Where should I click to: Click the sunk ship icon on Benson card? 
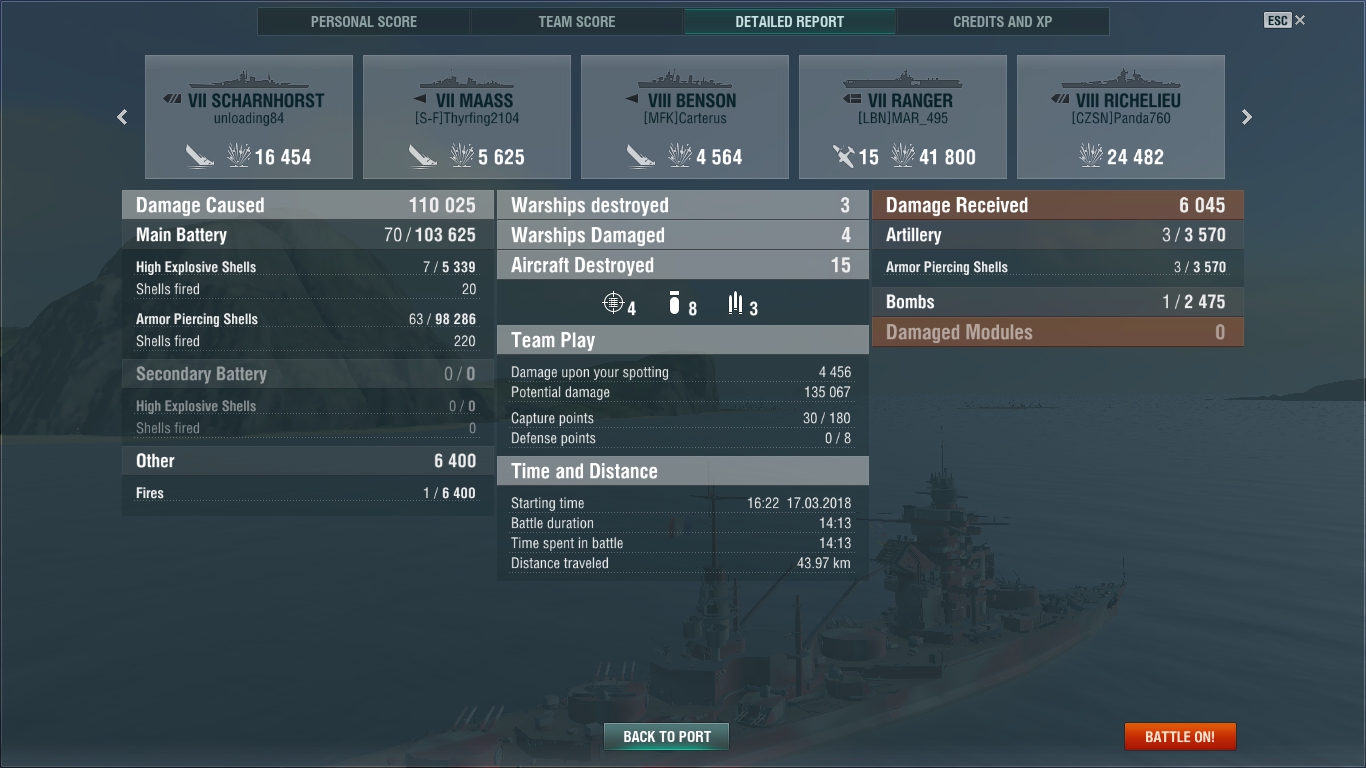(x=641, y=156)
